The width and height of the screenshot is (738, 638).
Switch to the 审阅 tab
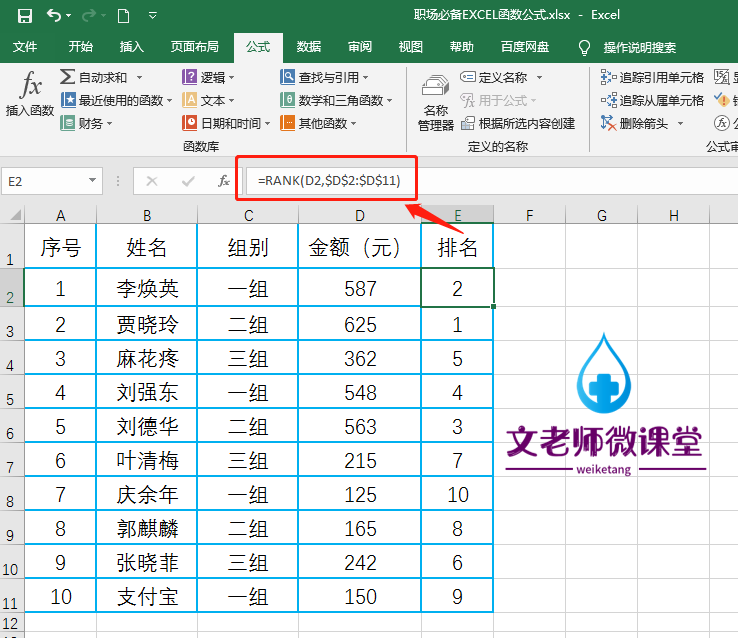tap(360, 47)
